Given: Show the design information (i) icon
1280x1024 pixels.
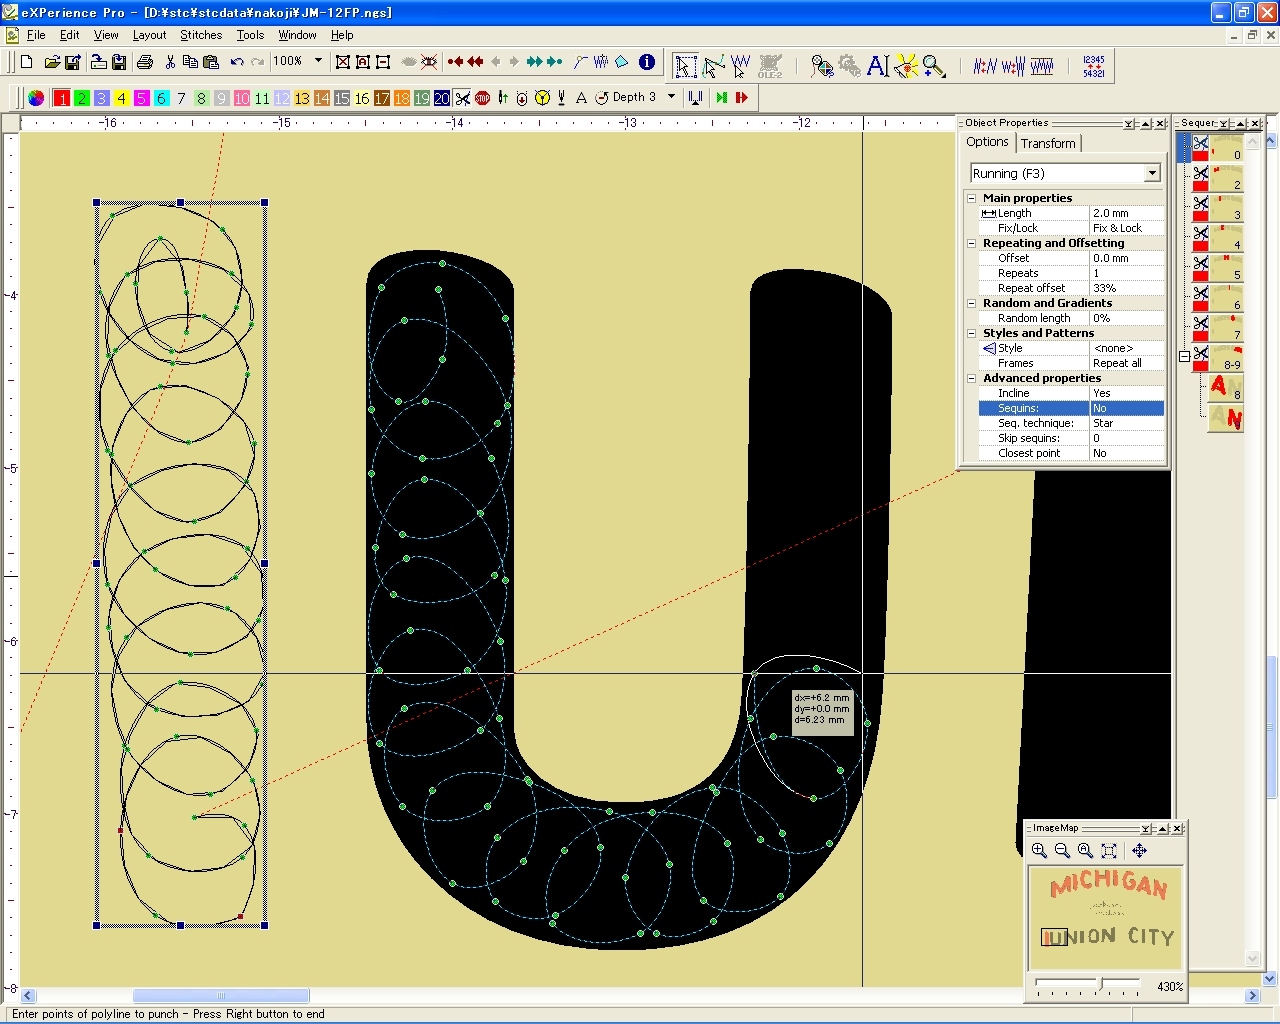Looking at the screenshot, I should (647, 62).
